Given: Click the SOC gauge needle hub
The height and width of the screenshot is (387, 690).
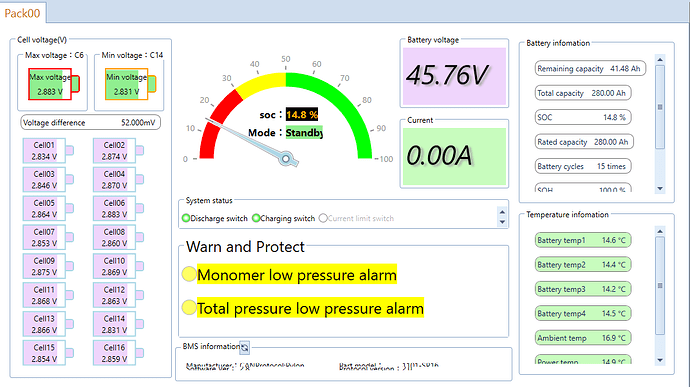Looking at the screenshot, I should (x=286, y=158).
